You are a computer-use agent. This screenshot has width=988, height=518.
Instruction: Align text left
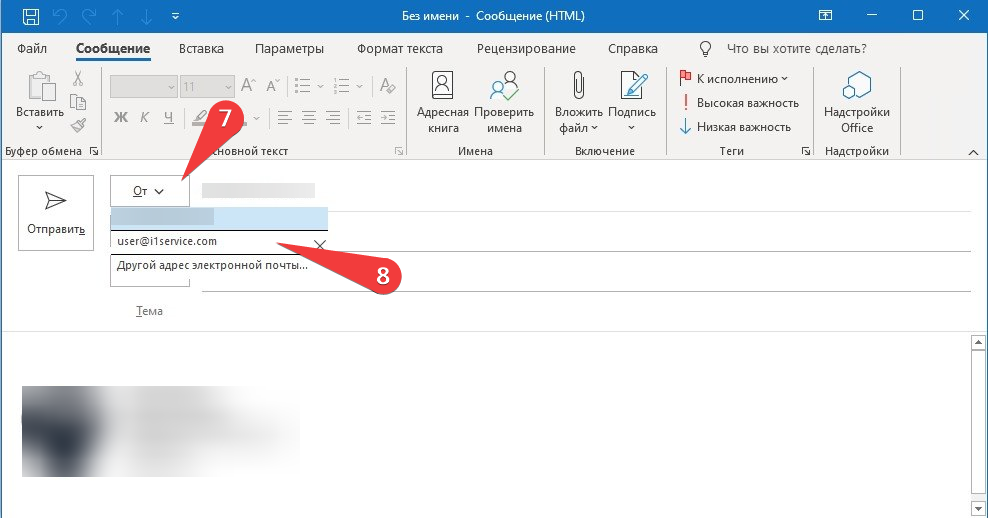click(x=285, y=117)
